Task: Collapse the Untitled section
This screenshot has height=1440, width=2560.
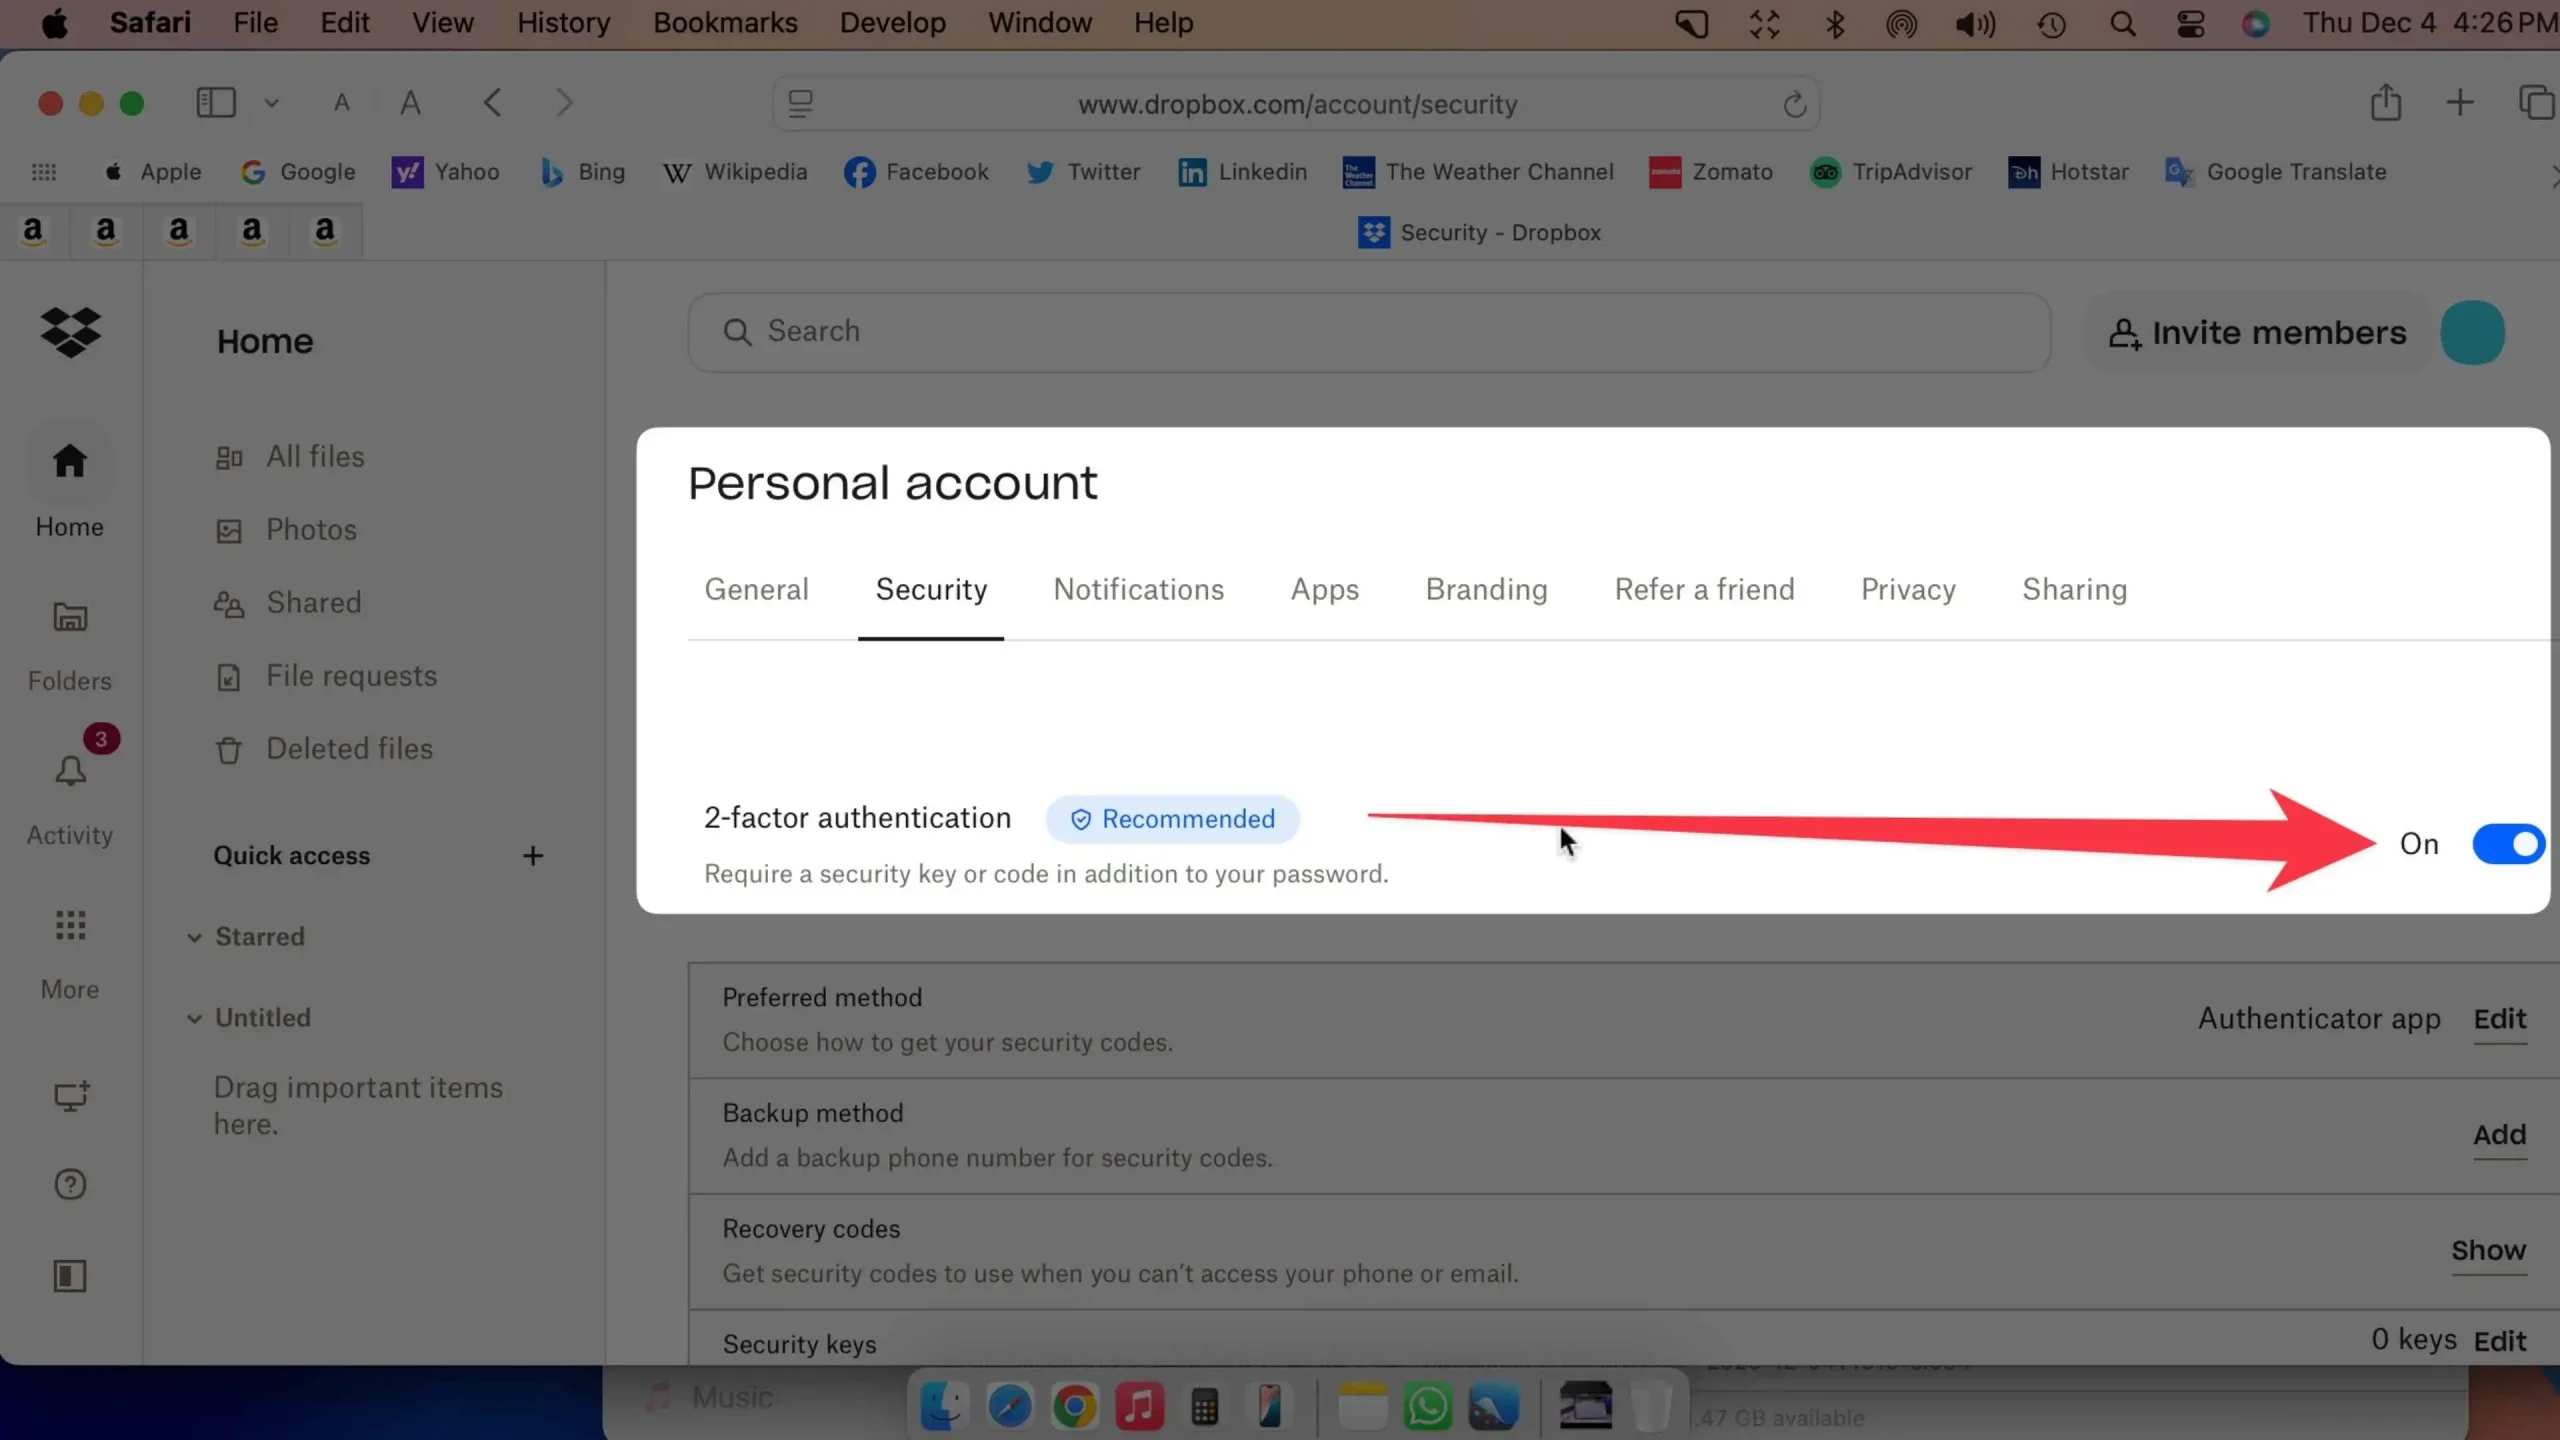Action: point(193,1017)
